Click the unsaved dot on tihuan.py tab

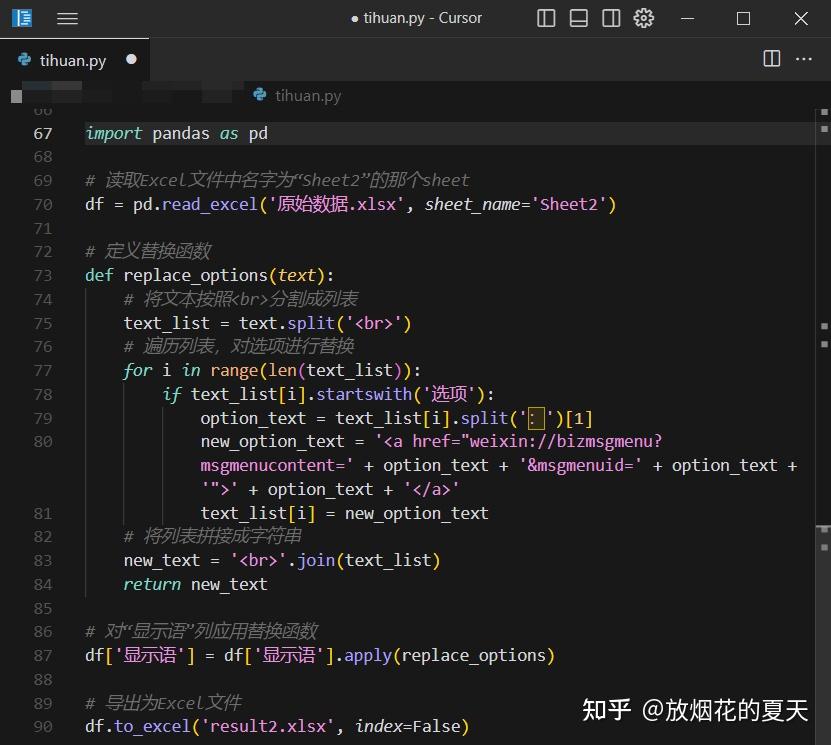coord(131,60)
